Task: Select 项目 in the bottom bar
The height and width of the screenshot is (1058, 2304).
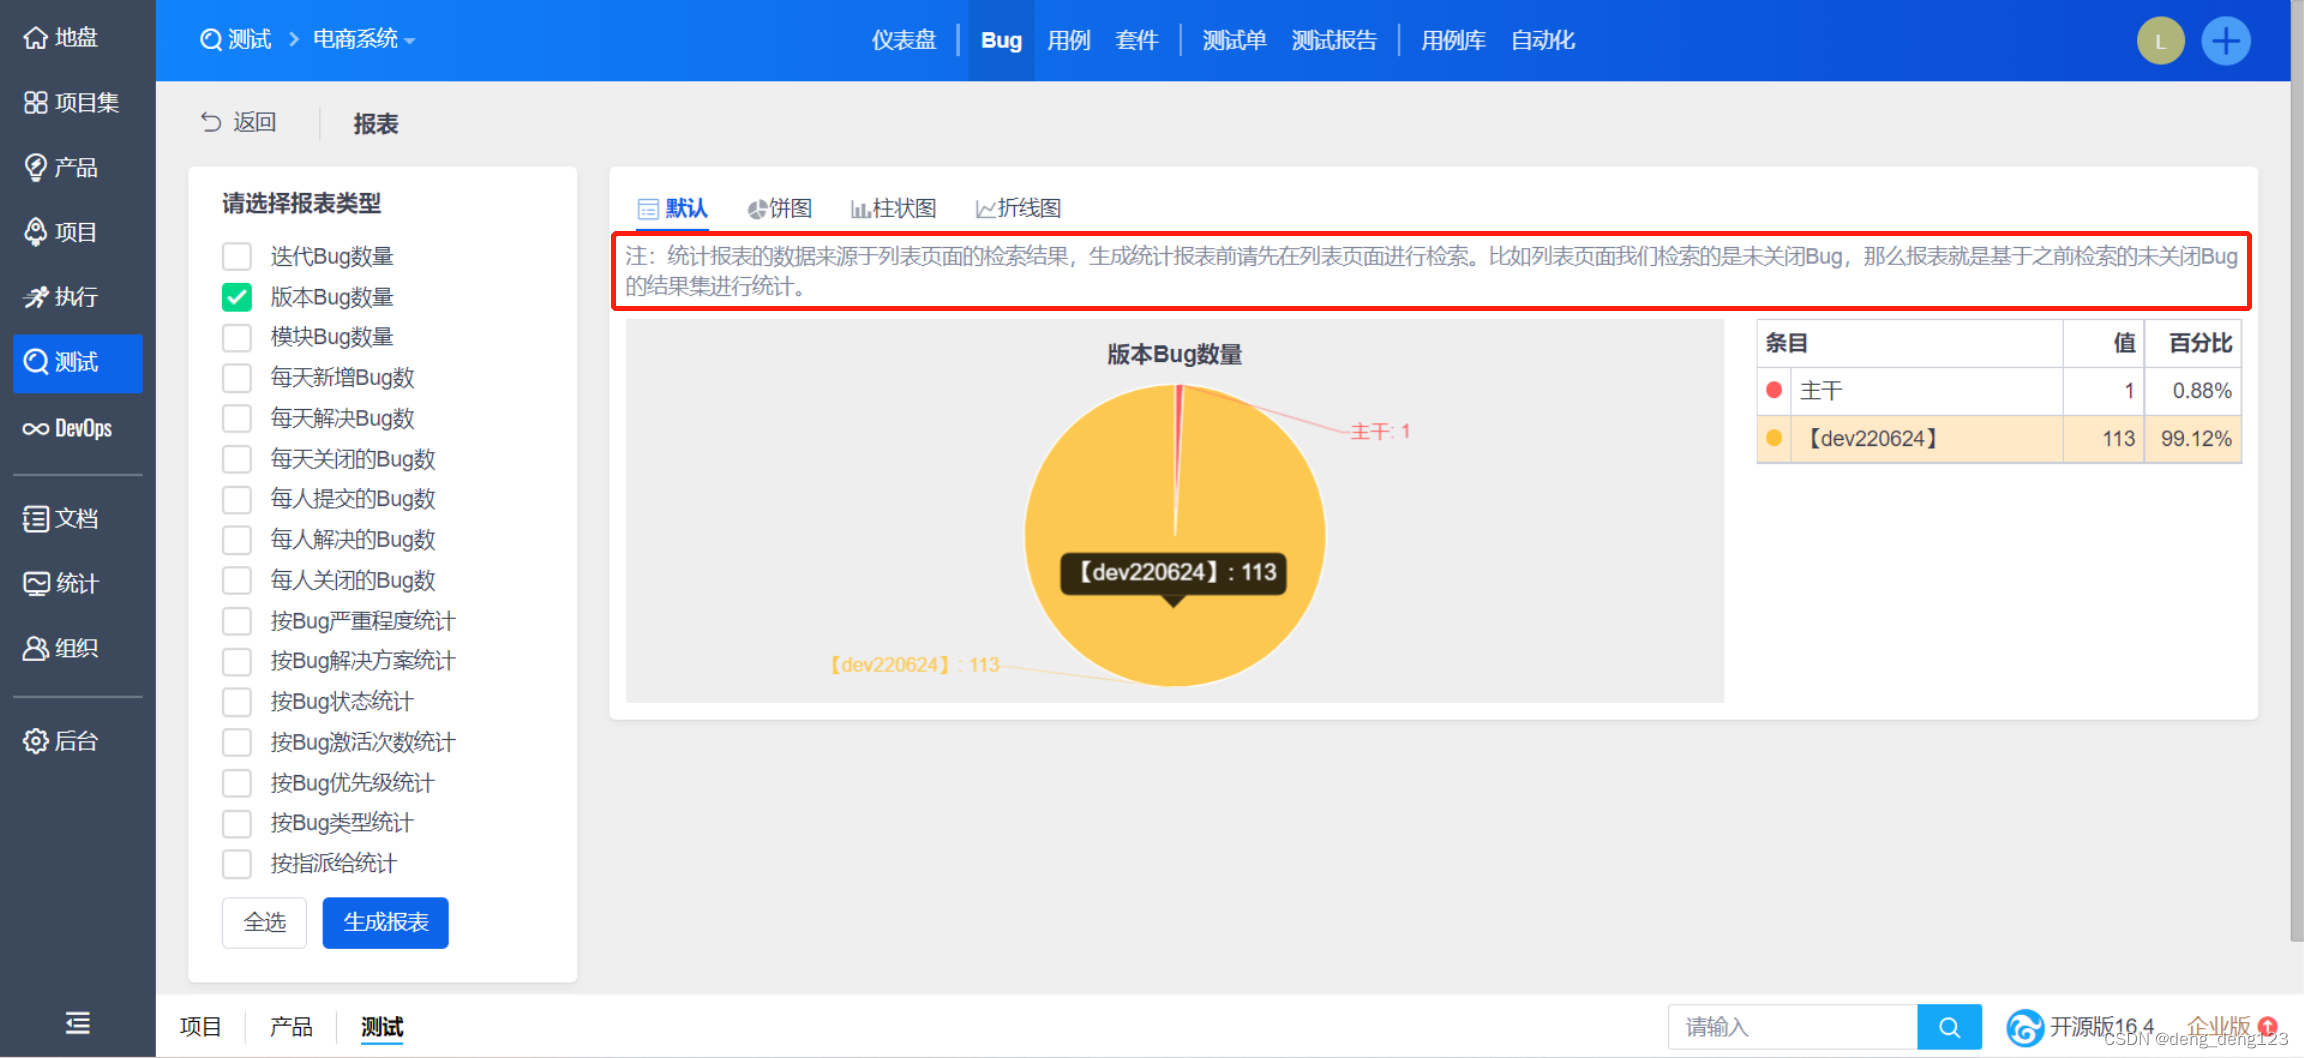Action: click(200, 1027)
